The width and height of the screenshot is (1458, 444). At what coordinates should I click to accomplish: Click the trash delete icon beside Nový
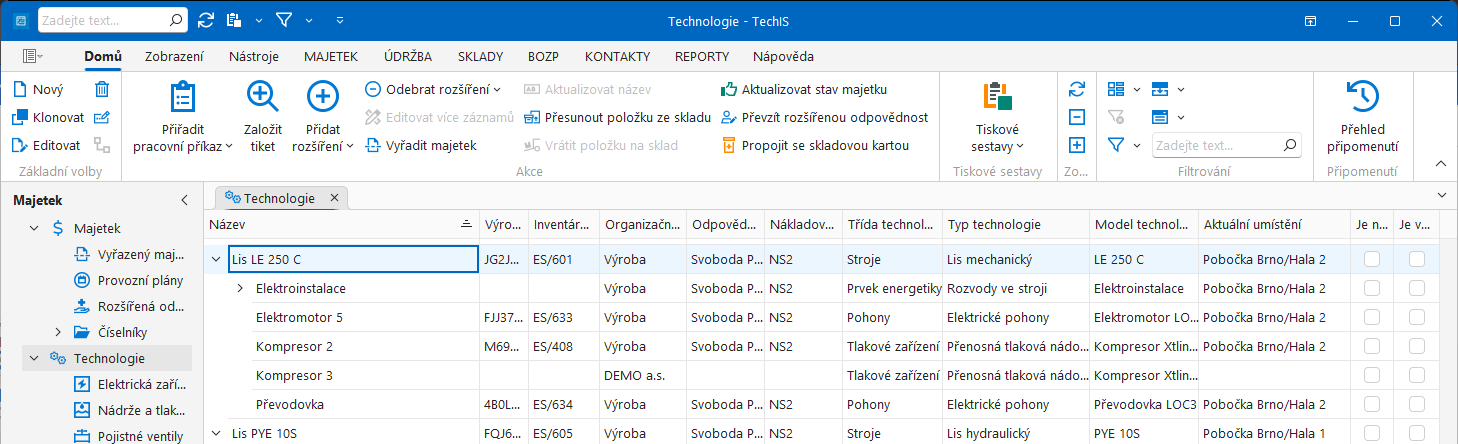[x=102, y=89]
